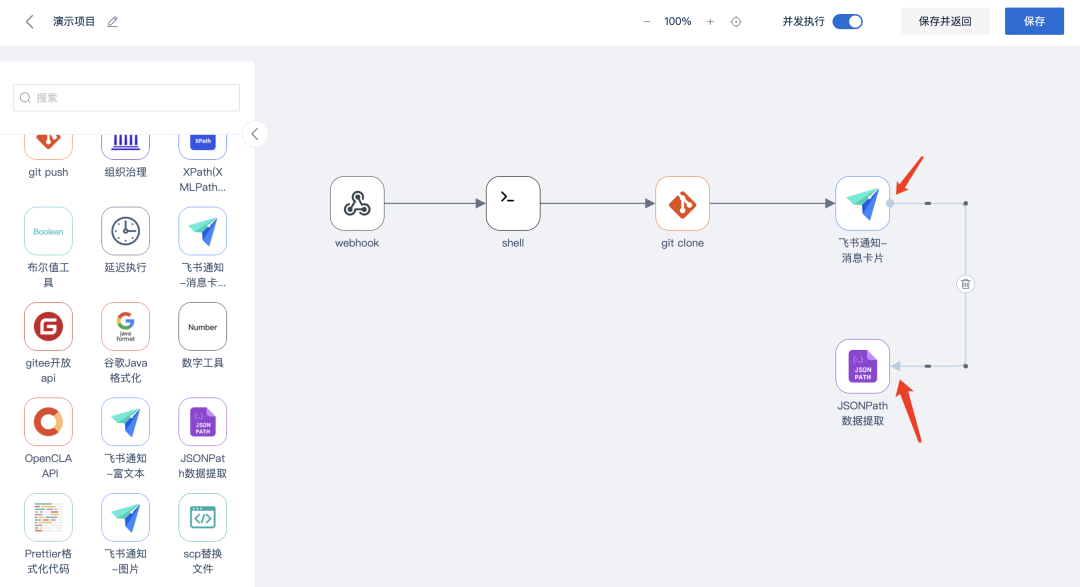
Task: Click the git clone label on canvas
Action: click(x=683, y=243)
